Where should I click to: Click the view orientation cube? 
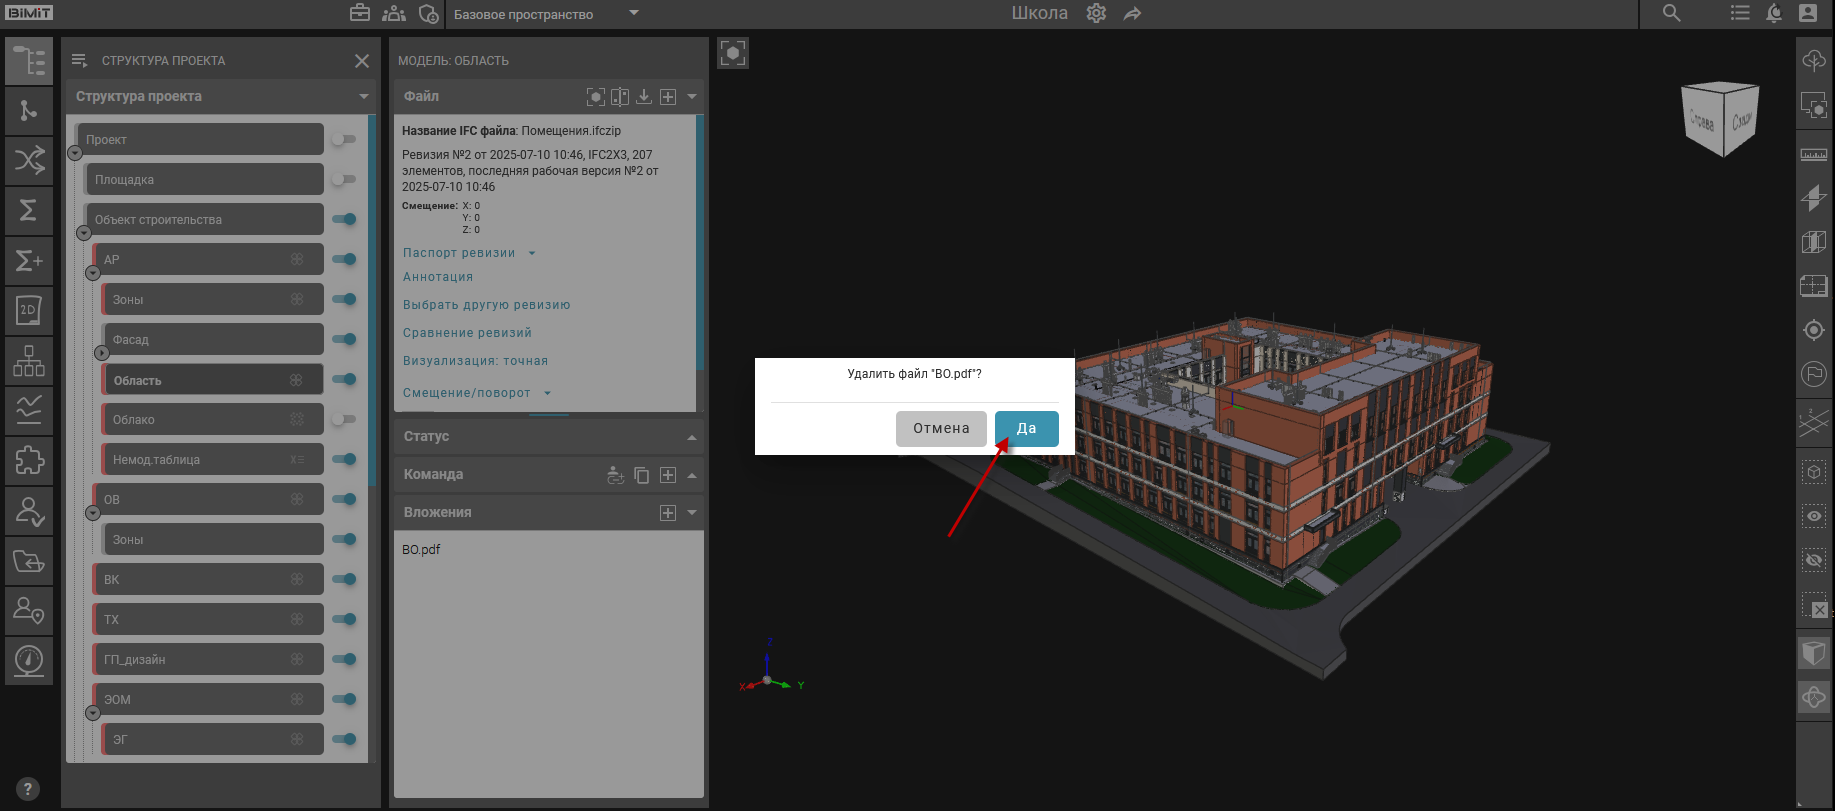[1721, 119]
